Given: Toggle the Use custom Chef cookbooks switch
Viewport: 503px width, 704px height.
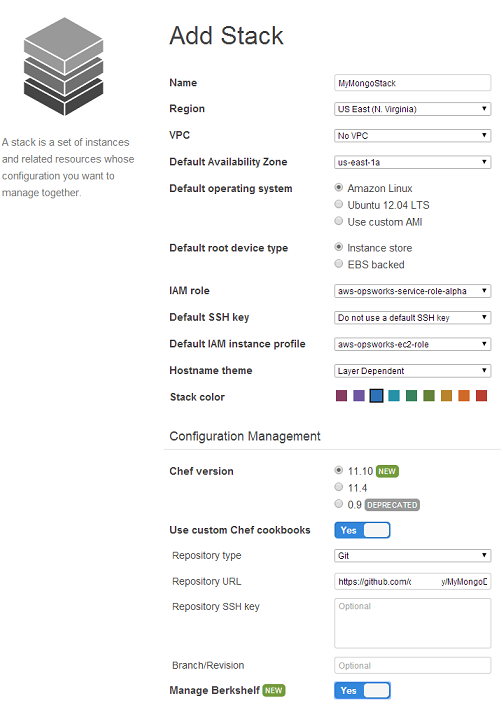Looking at the screenshot, I should point(362,530).
